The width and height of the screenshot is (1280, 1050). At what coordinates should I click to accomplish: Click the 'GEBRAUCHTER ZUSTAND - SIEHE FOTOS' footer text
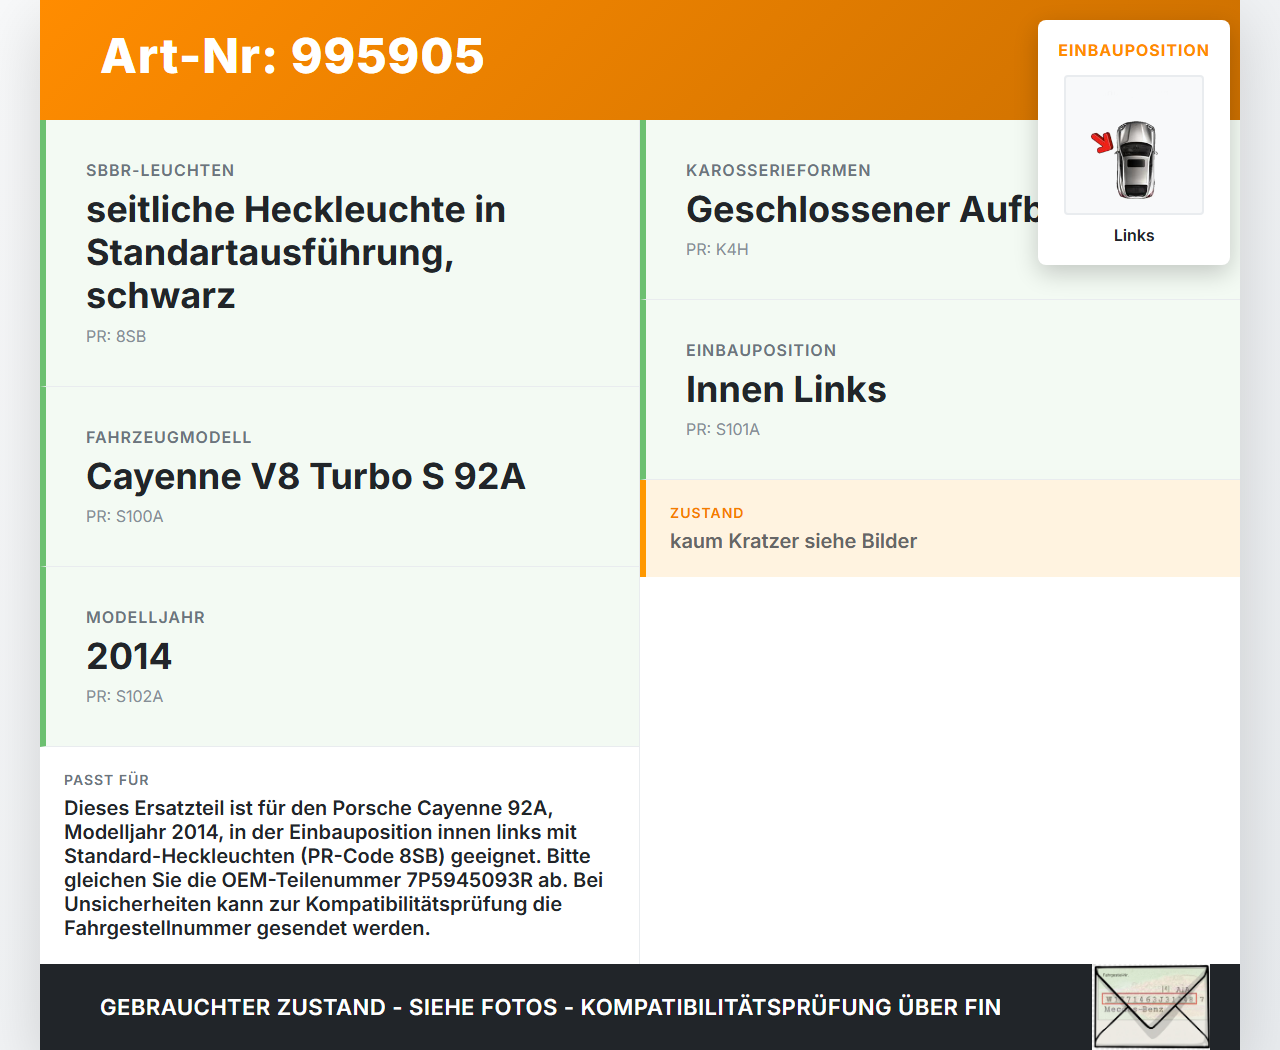point(329,1007)
